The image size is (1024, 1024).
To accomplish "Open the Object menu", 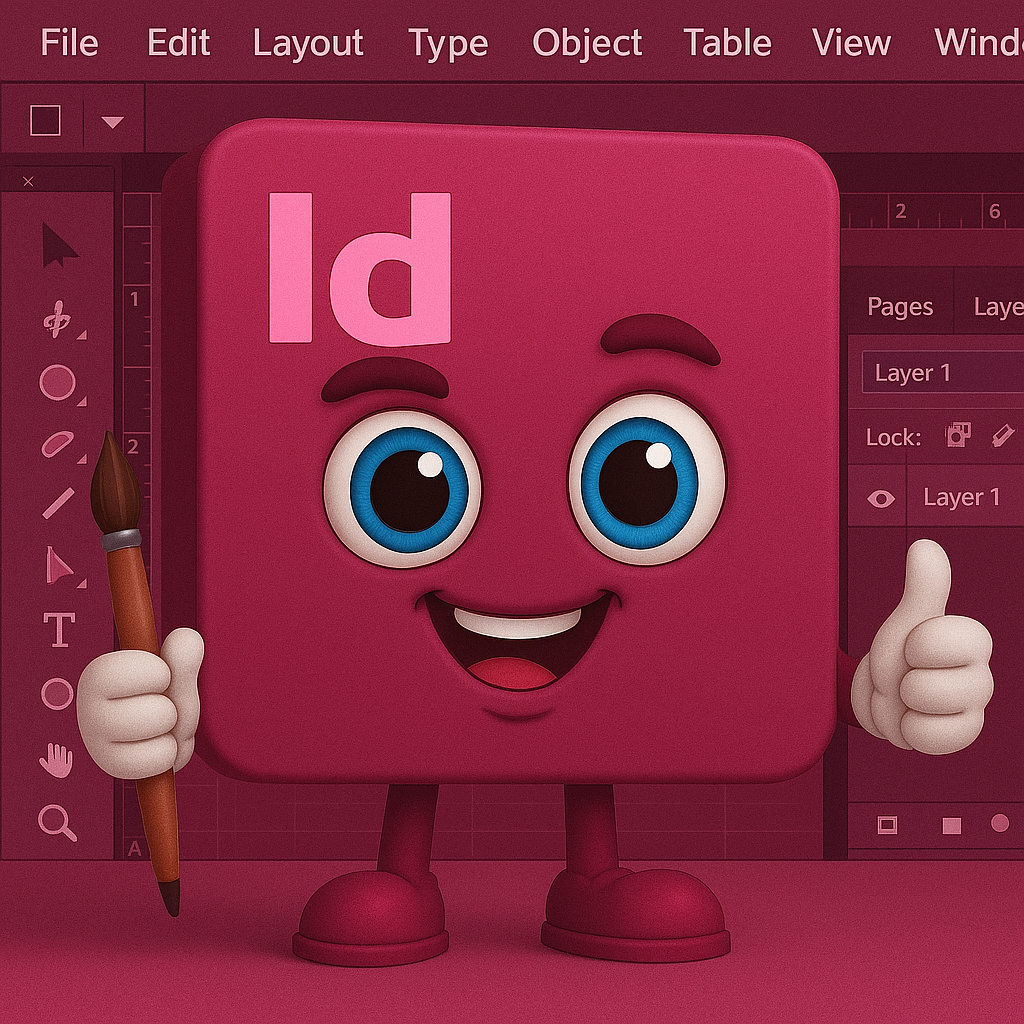I will pyautogui.click(x=587, y=44).
